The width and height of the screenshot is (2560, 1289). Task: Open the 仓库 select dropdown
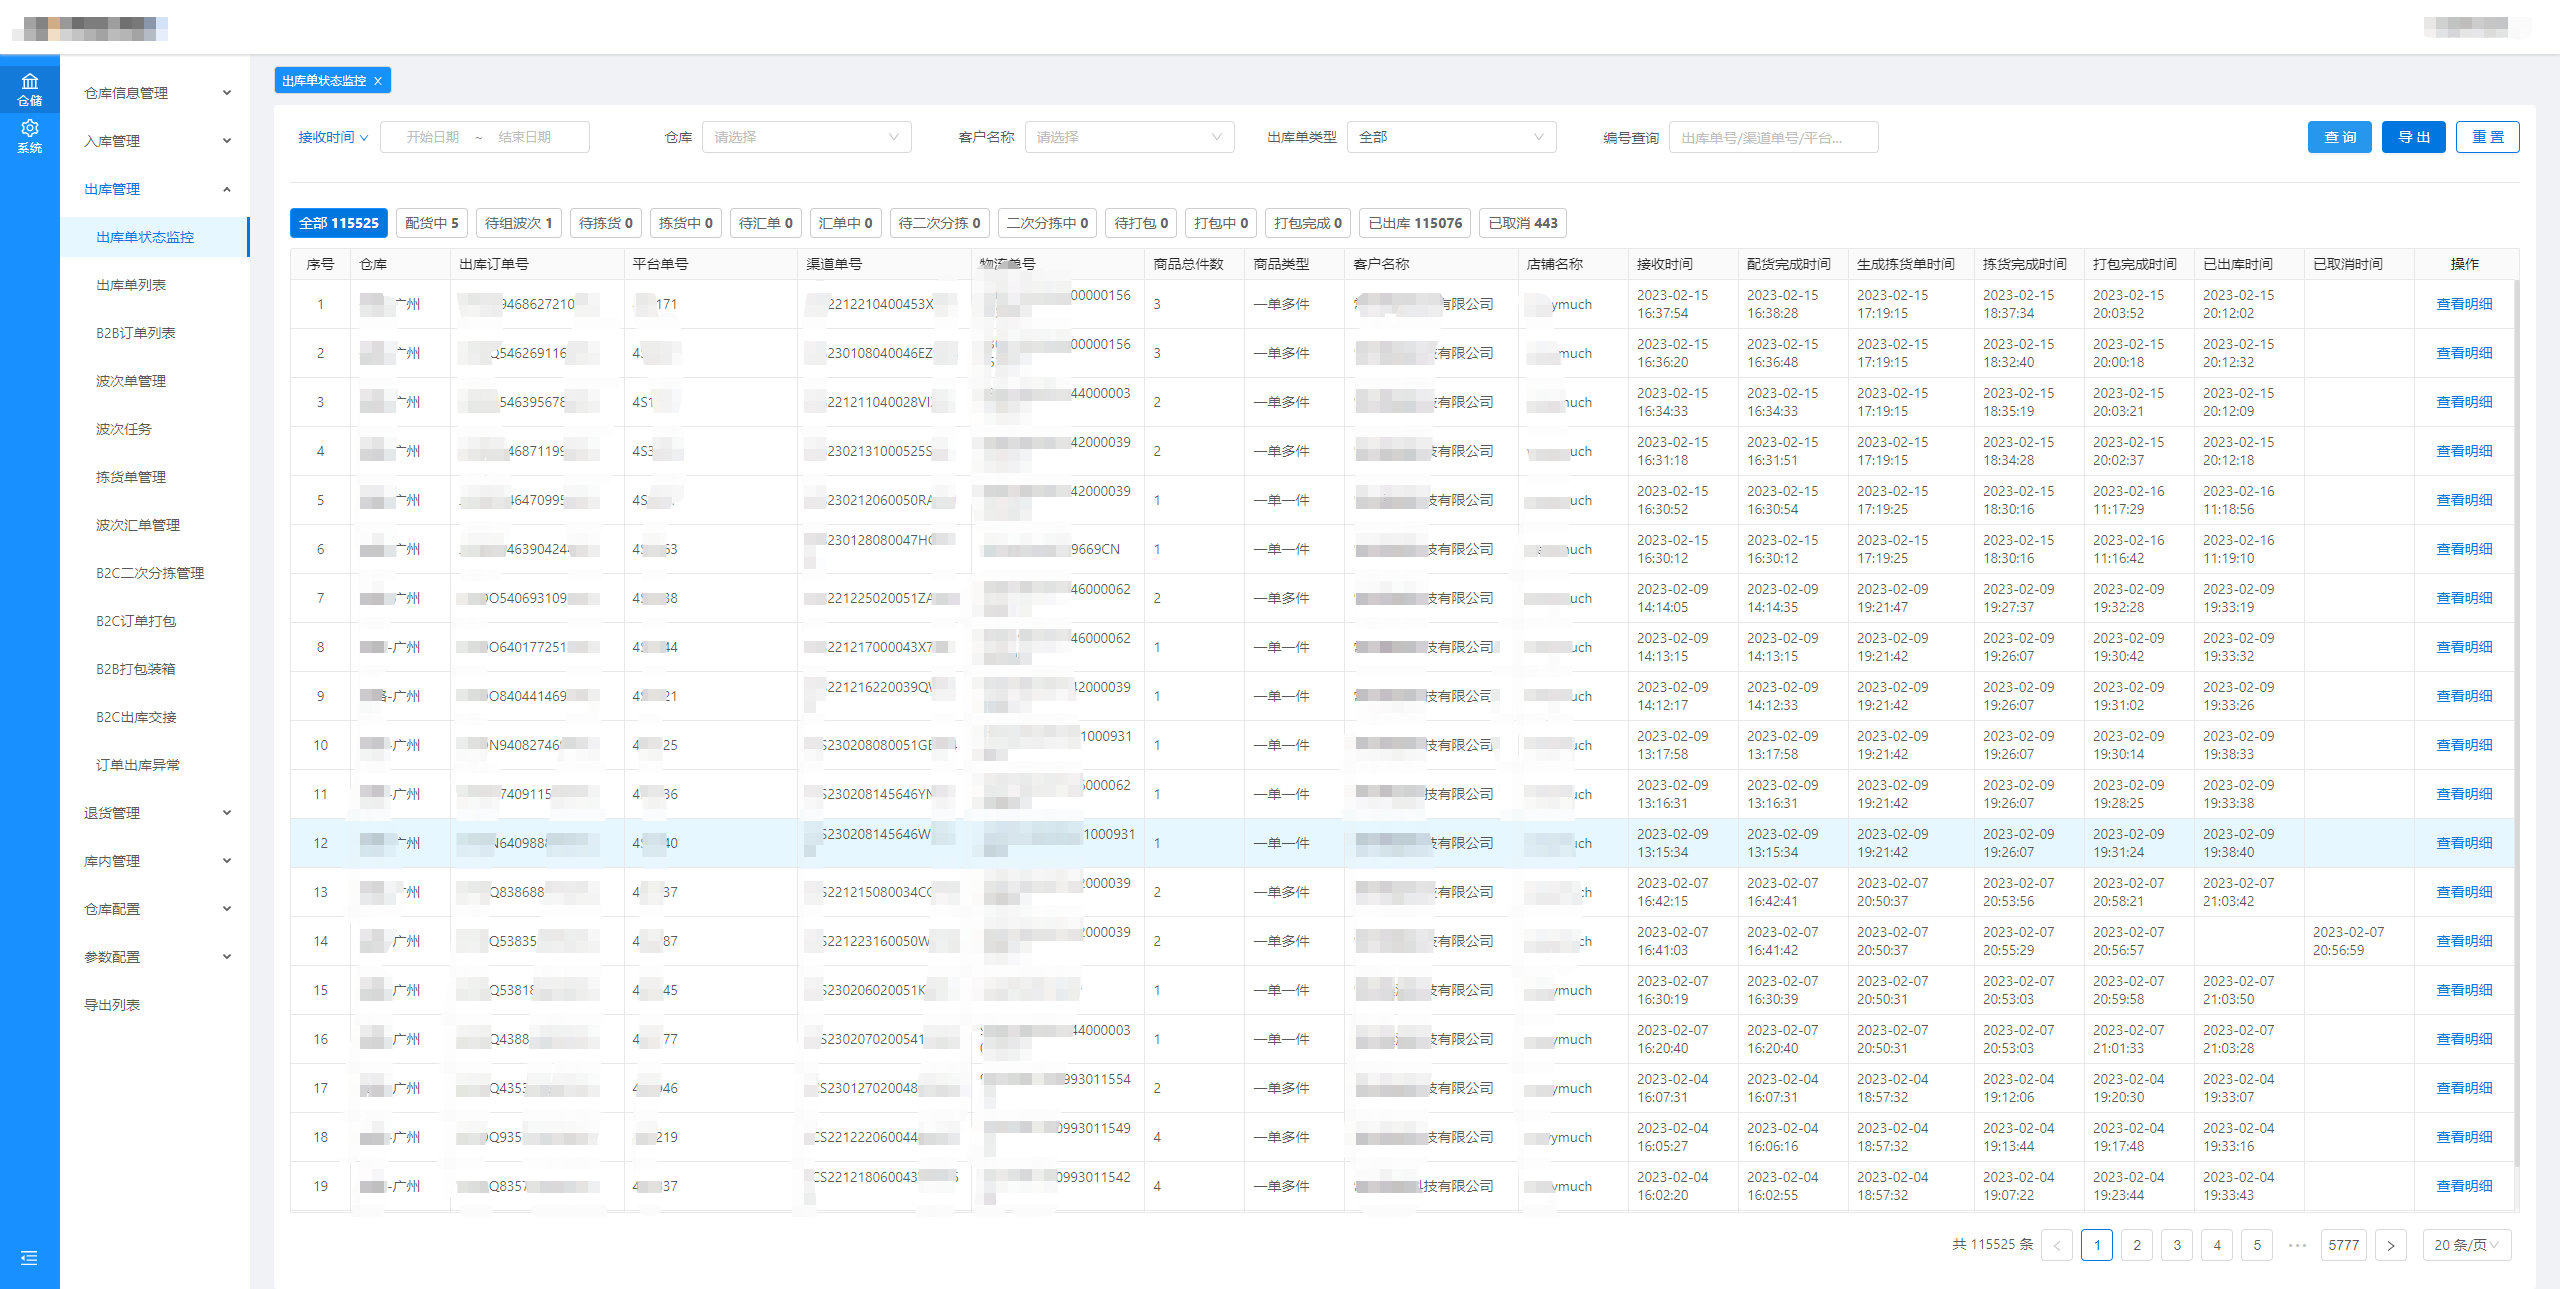coord(806,137)
